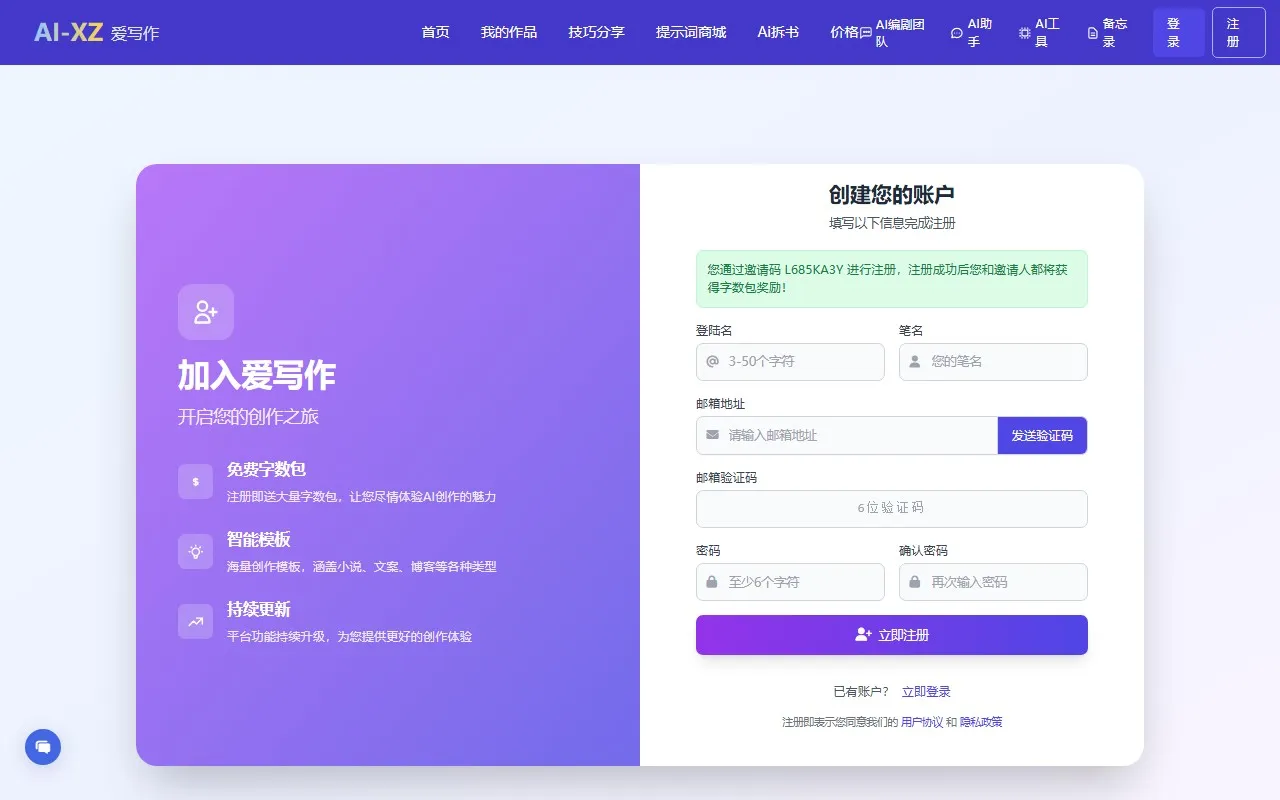
Task: Open the floating chat support bubble
Action: point(42,746)
